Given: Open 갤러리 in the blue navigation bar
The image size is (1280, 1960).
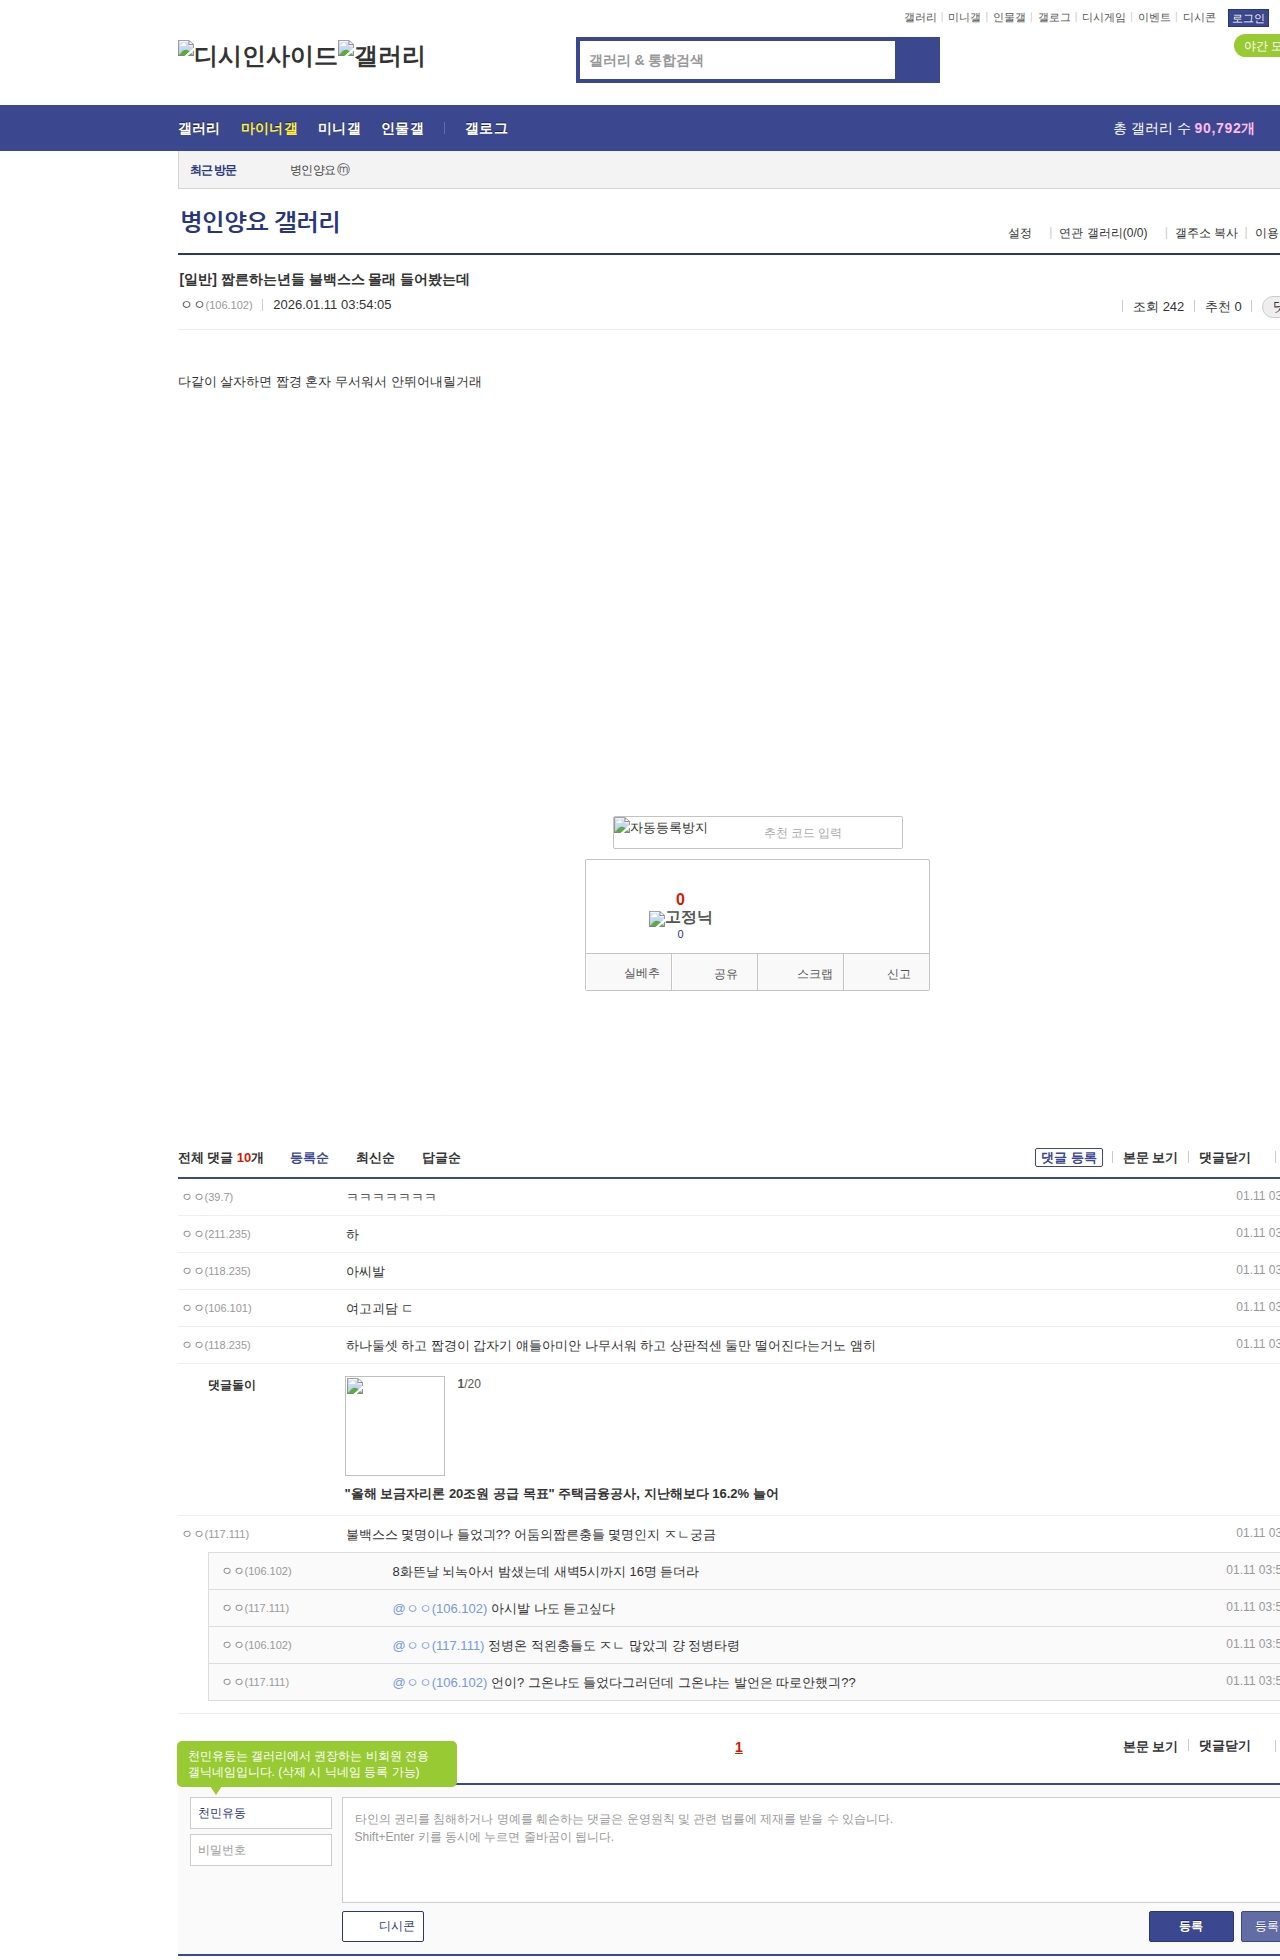Looking at the screenshot, I should (x=199, y=129).
